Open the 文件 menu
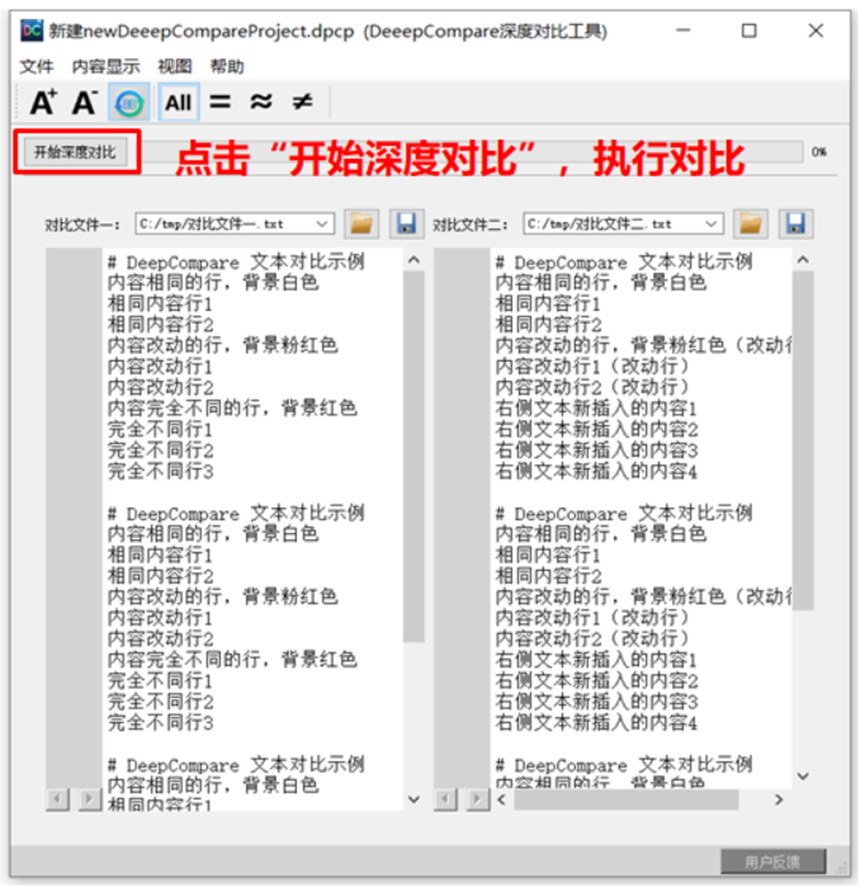 click(37, 67)
